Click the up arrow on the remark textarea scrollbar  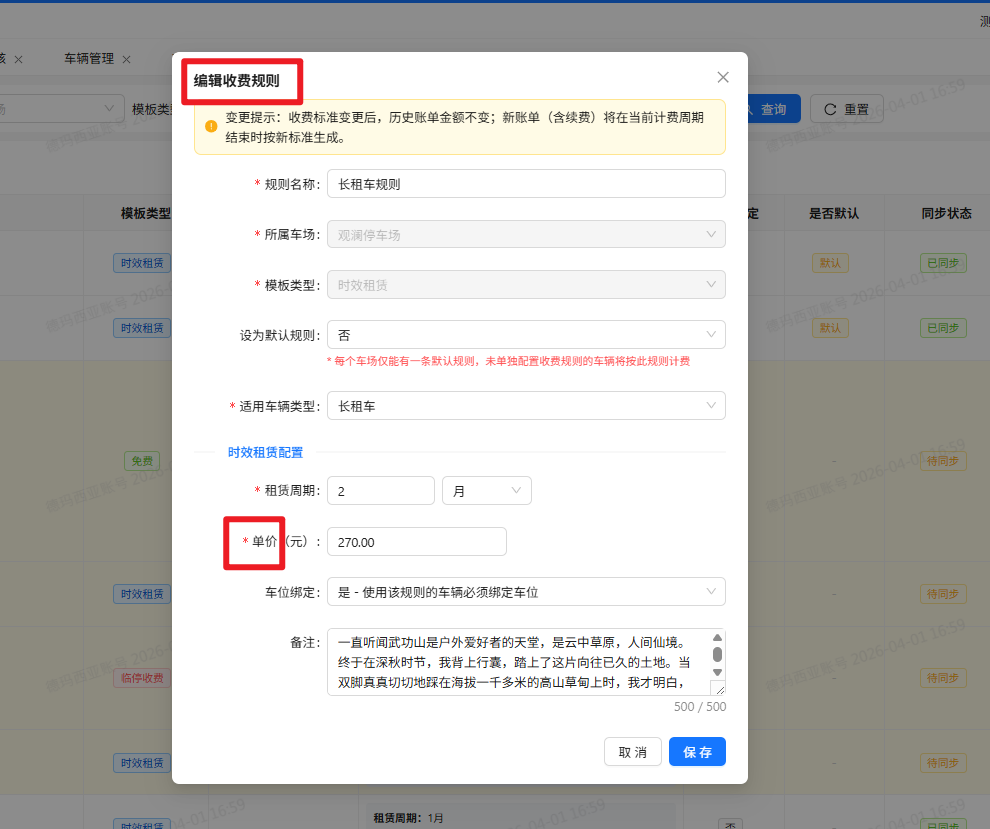(x=718, y=638)
